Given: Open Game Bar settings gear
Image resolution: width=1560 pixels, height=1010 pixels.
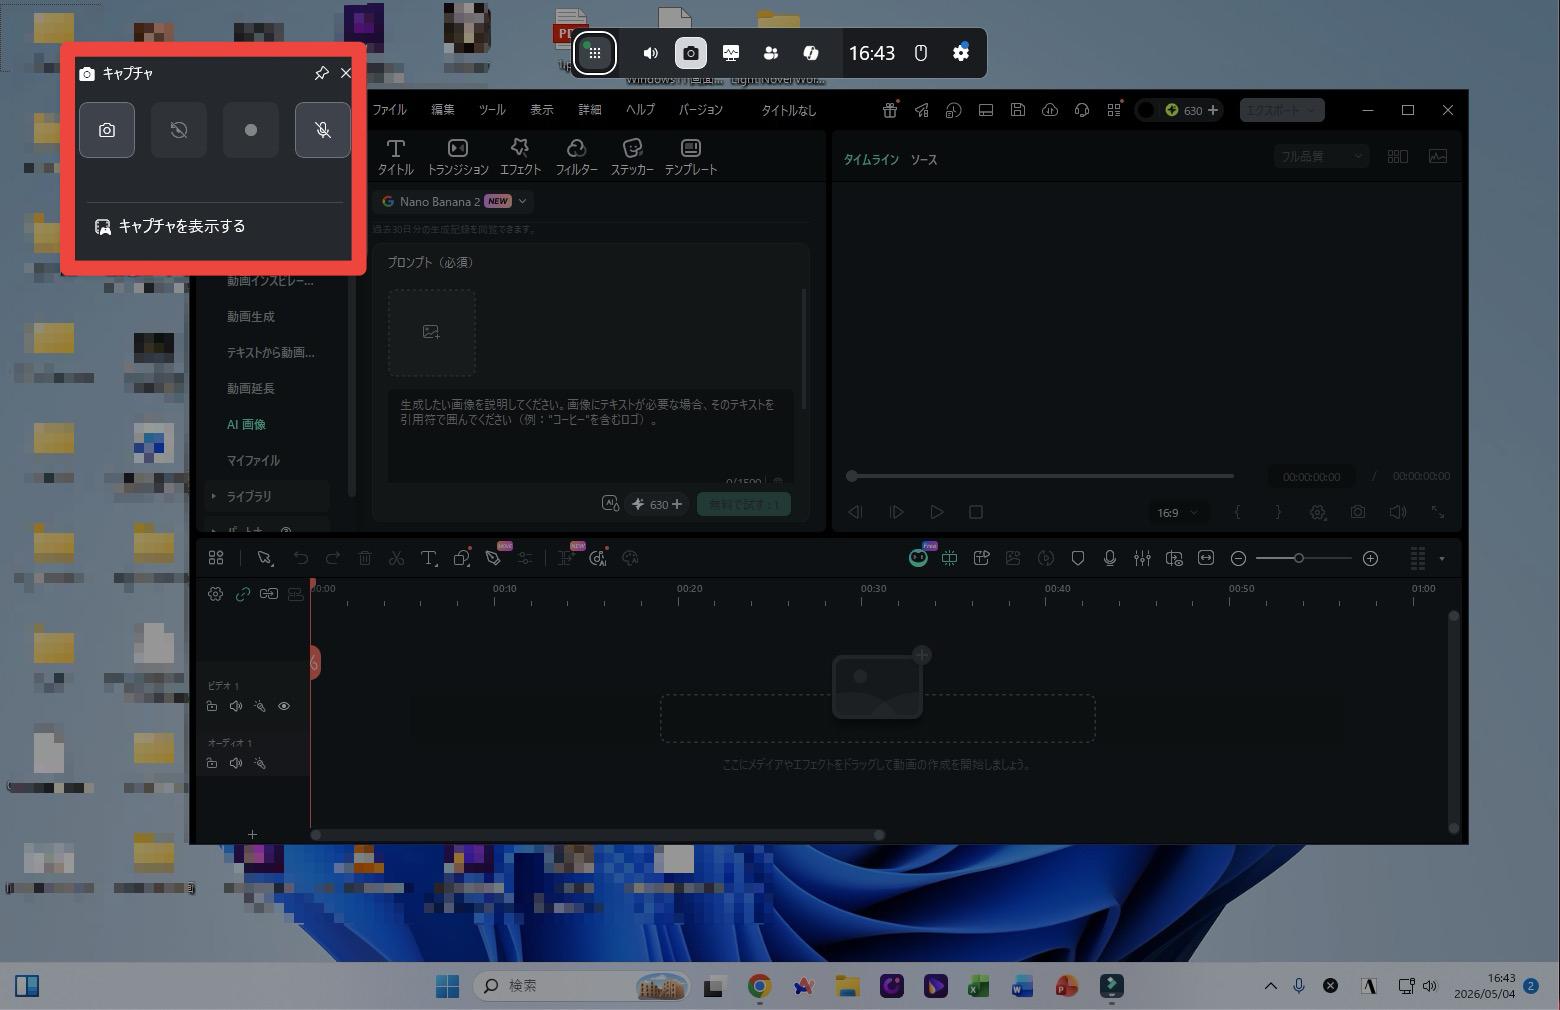Looking at the screenshot, I should pyautogui.click(x=961, y=53).
